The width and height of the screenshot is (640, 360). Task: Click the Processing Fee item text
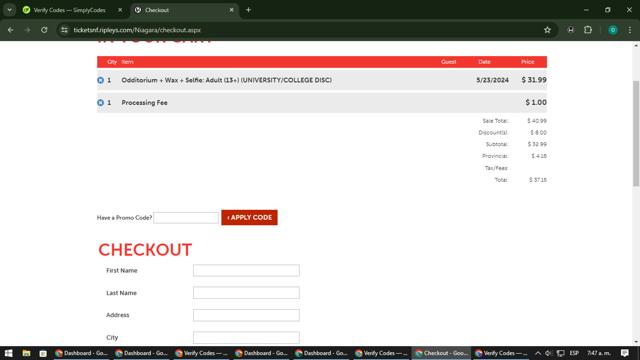point(144,103)
